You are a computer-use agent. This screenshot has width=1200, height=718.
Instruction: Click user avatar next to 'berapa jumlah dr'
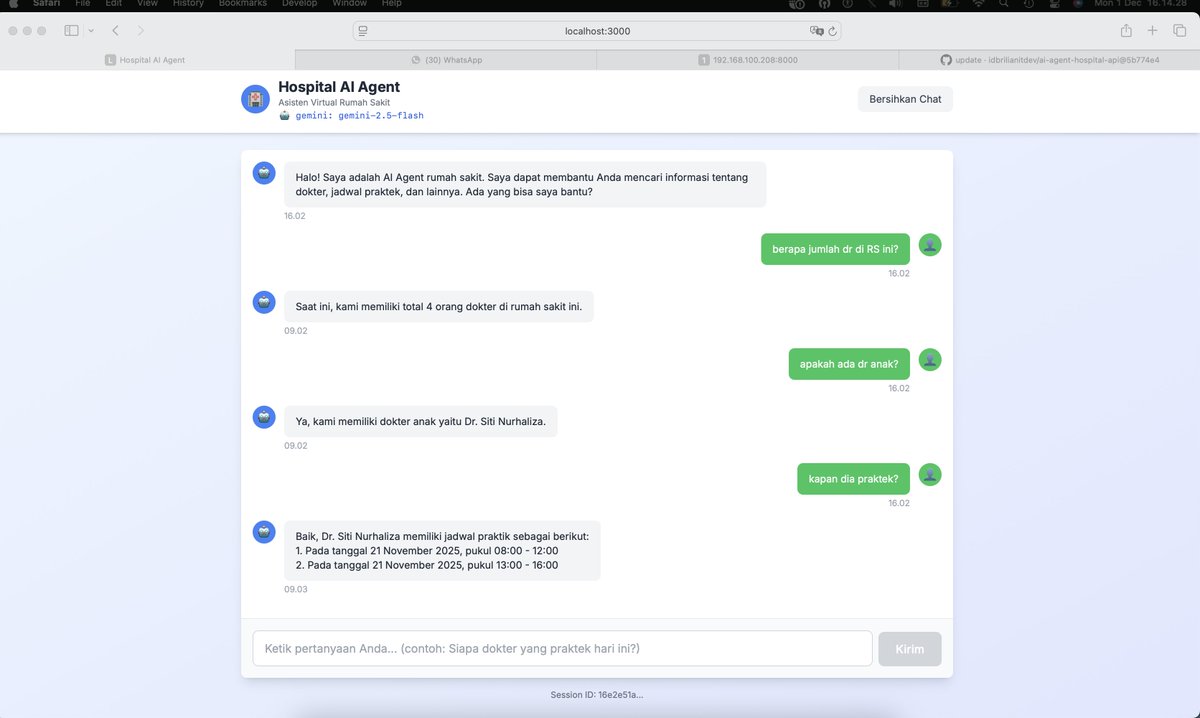(x=930, y=245)
